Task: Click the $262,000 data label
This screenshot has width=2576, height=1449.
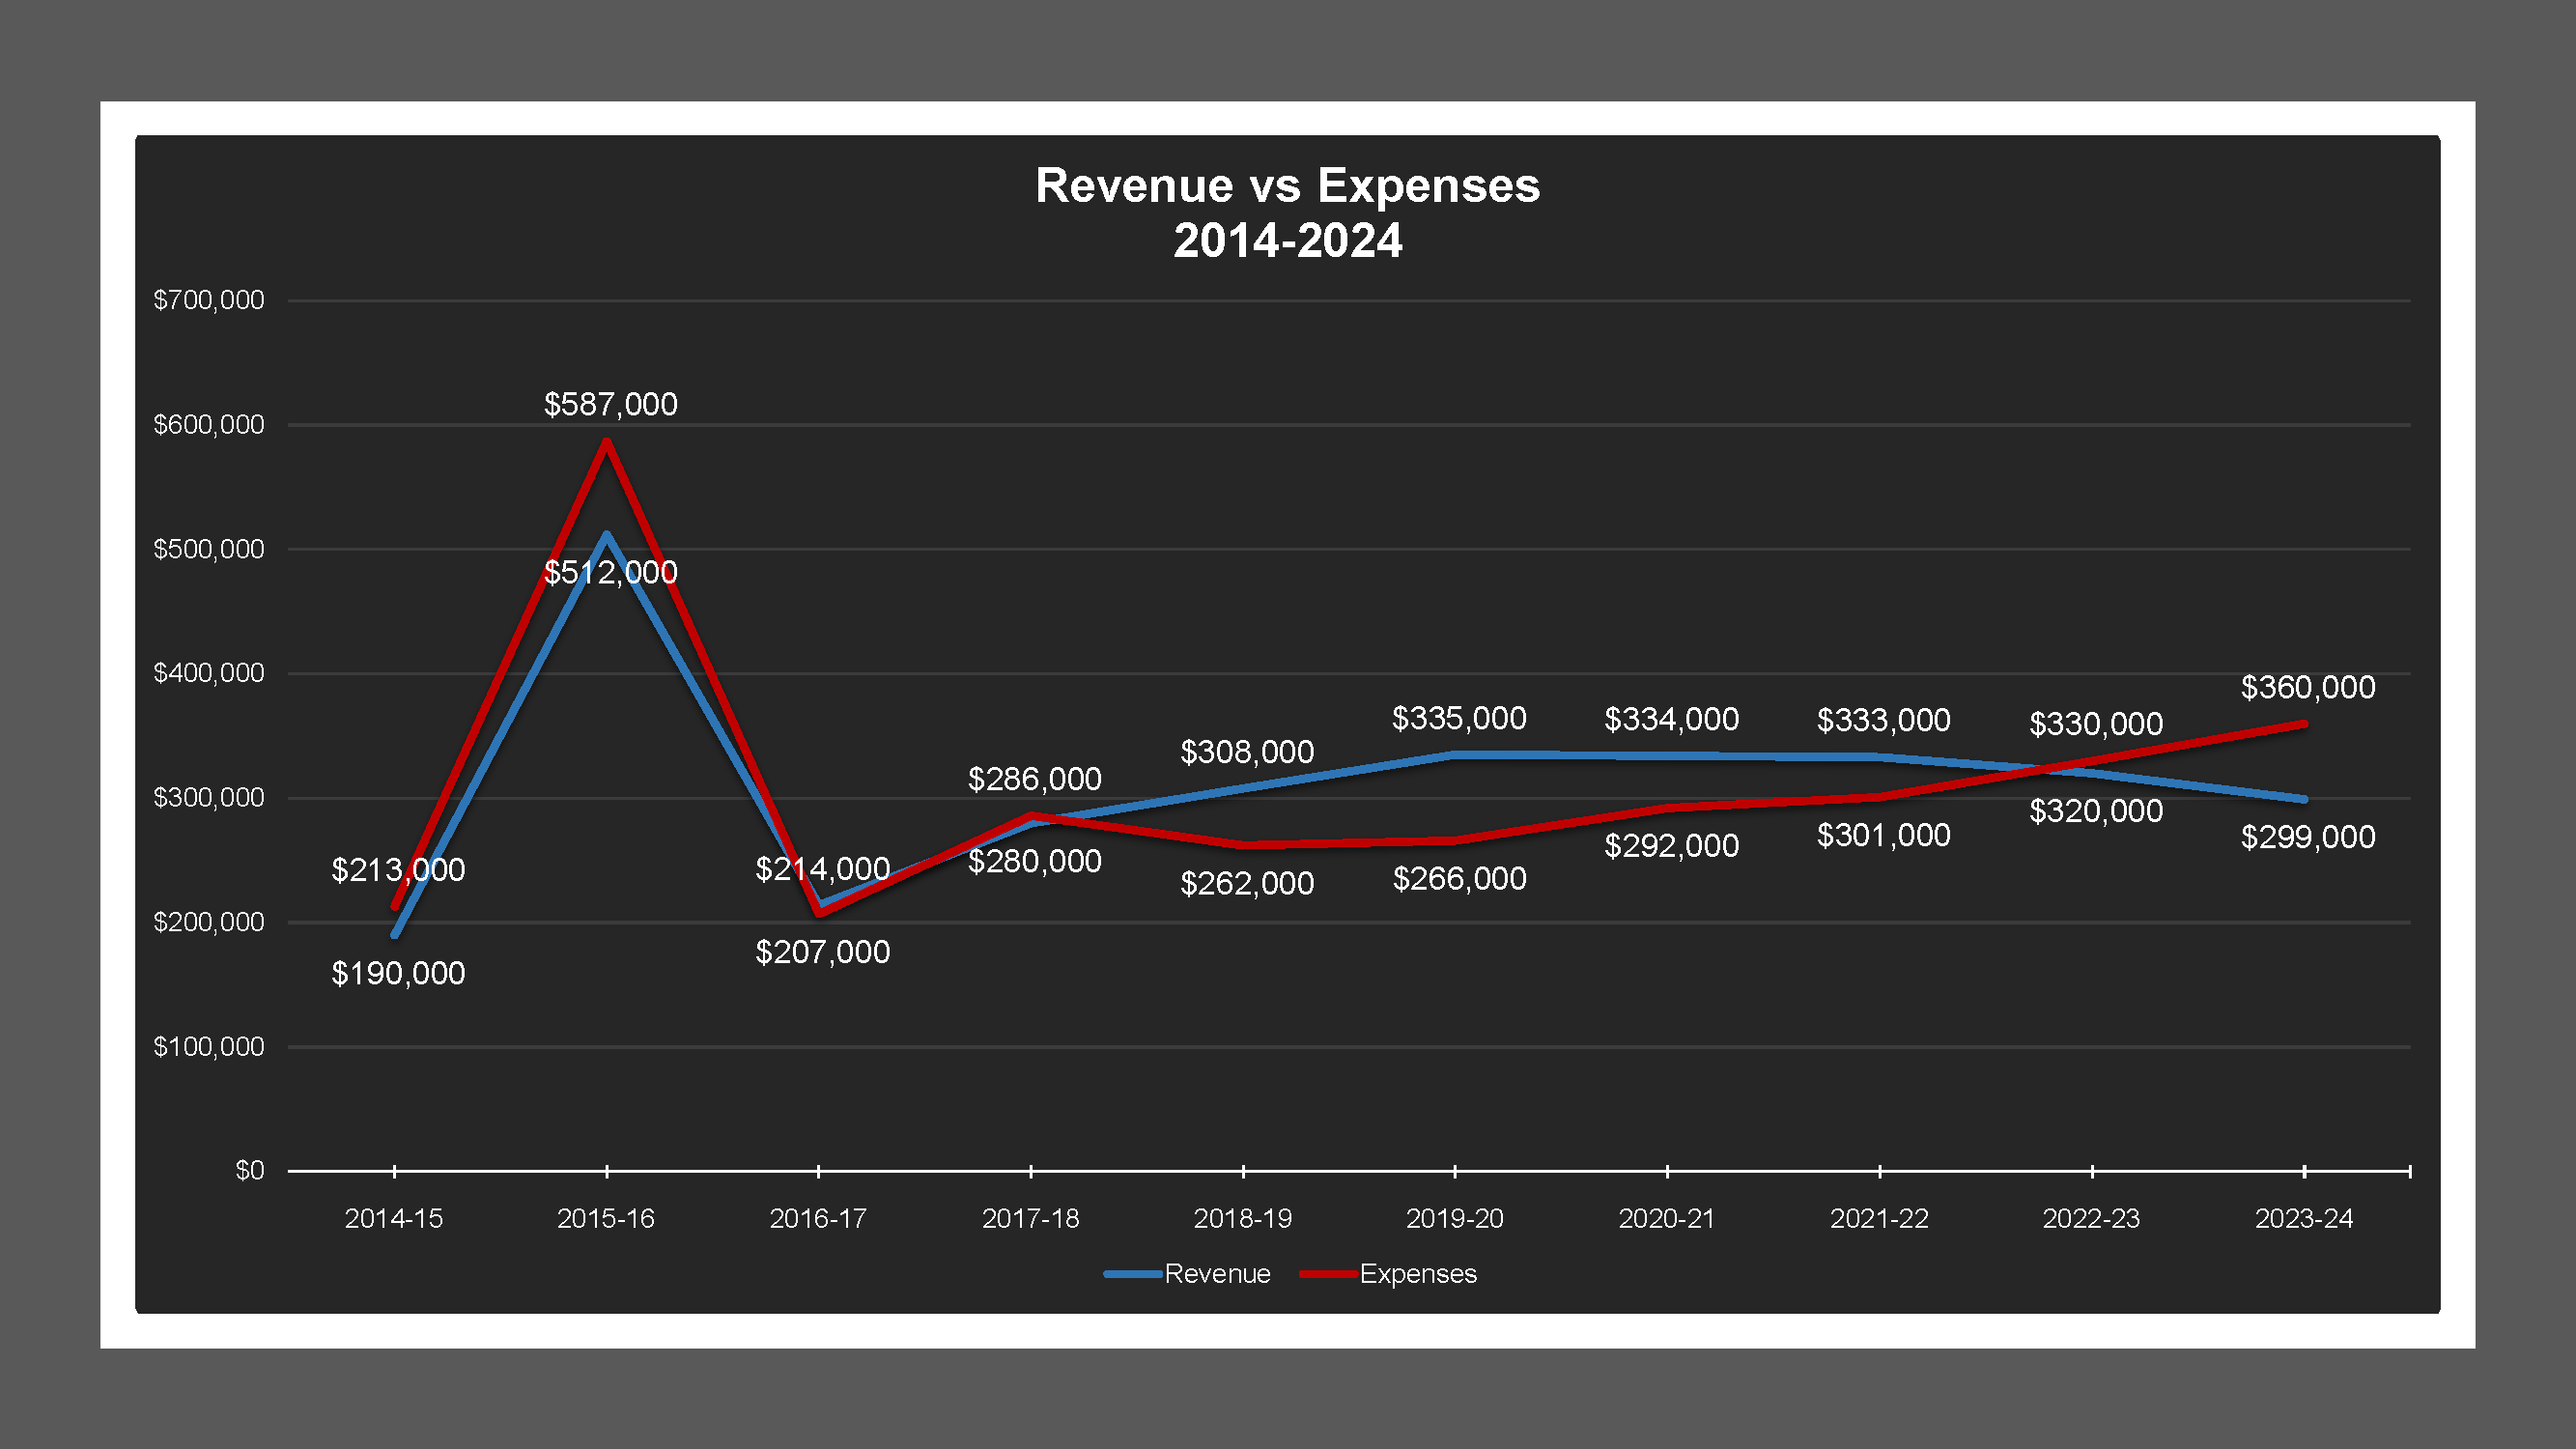Action: tap(1247, 883)
